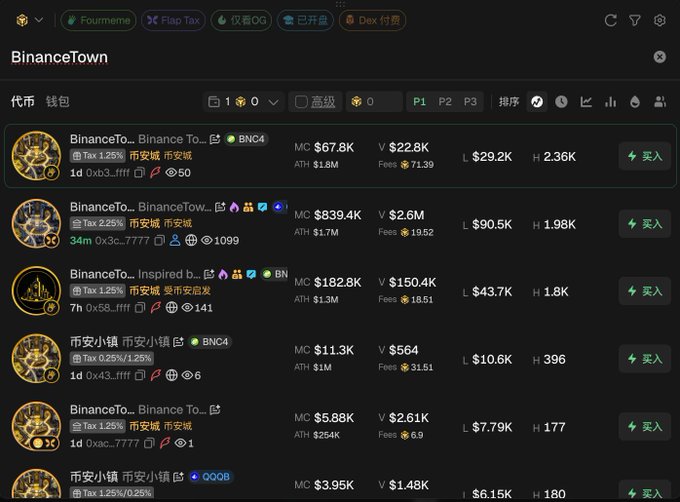Viewport: 680px width, 502px height.
Task: Open website globe icon for 0x58...ffff
Action: click(x=171, y=308)
